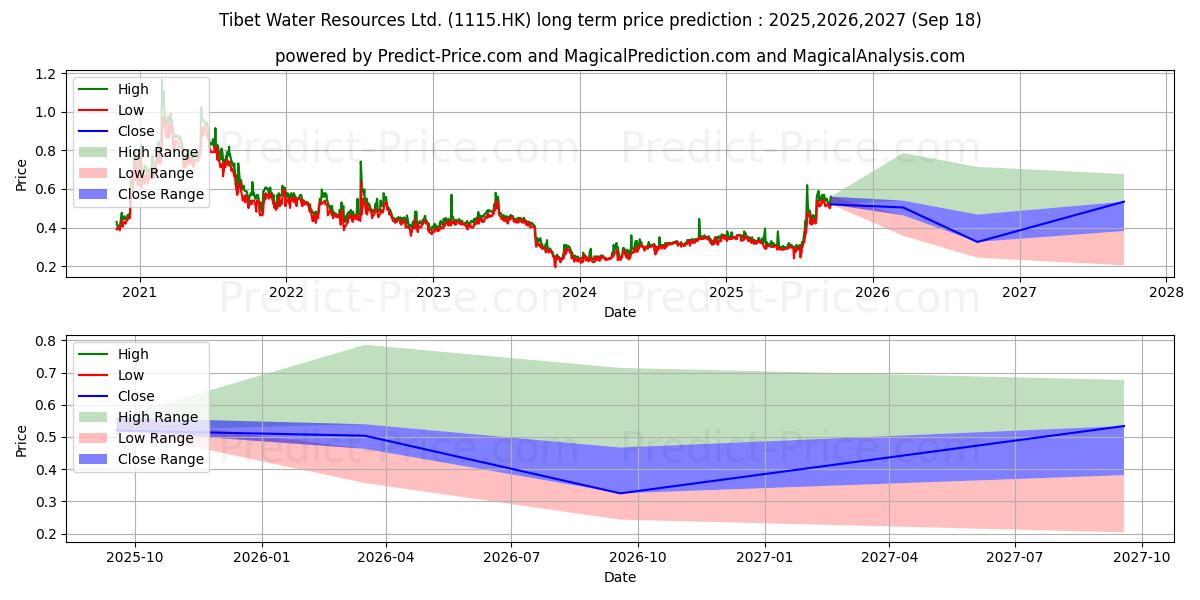Click the blue close line's lowest point in bottom chart
Viewport: 1200px width, 600px height.
[618, 493]
